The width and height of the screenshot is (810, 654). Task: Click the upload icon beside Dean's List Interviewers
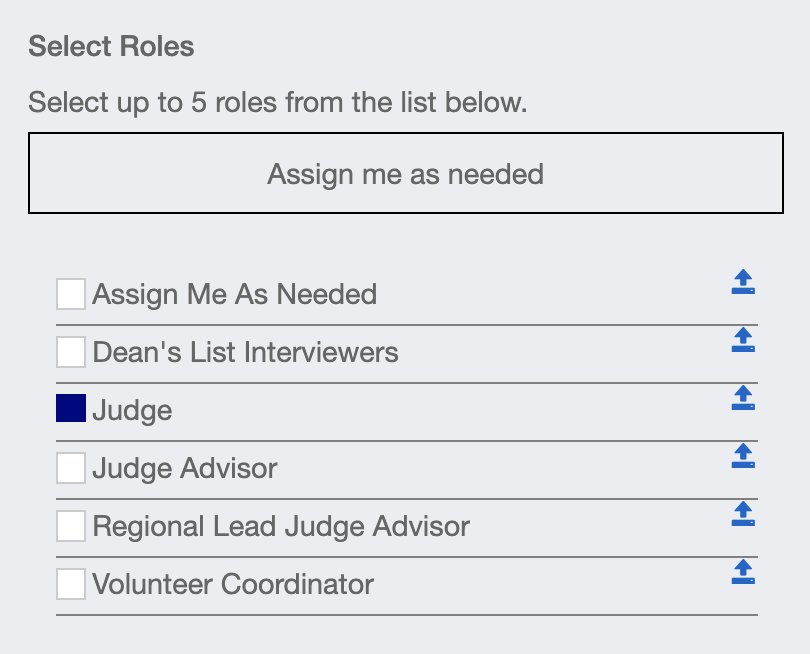[743, 340]
